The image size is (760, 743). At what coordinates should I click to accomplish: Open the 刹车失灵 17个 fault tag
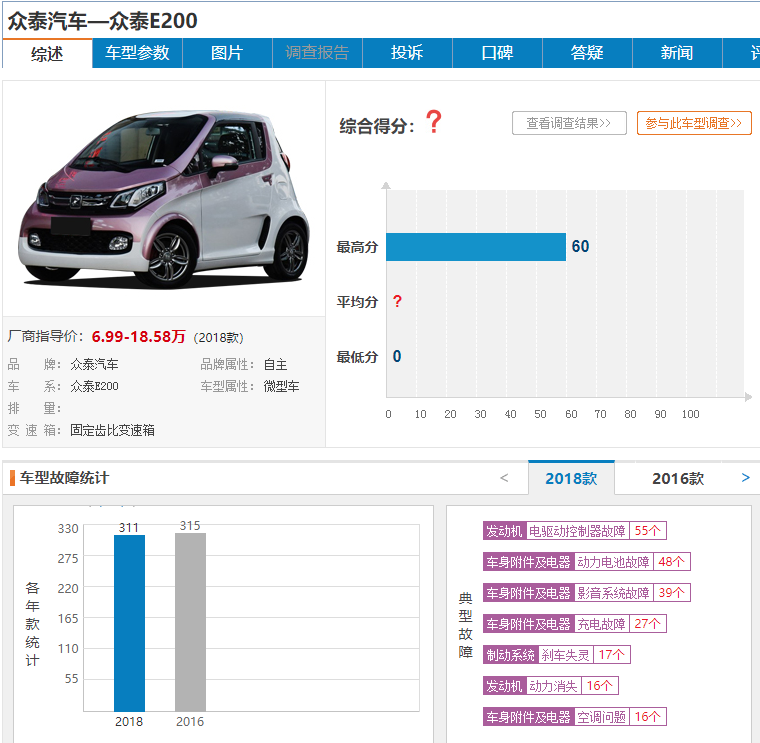pos(557,655)
